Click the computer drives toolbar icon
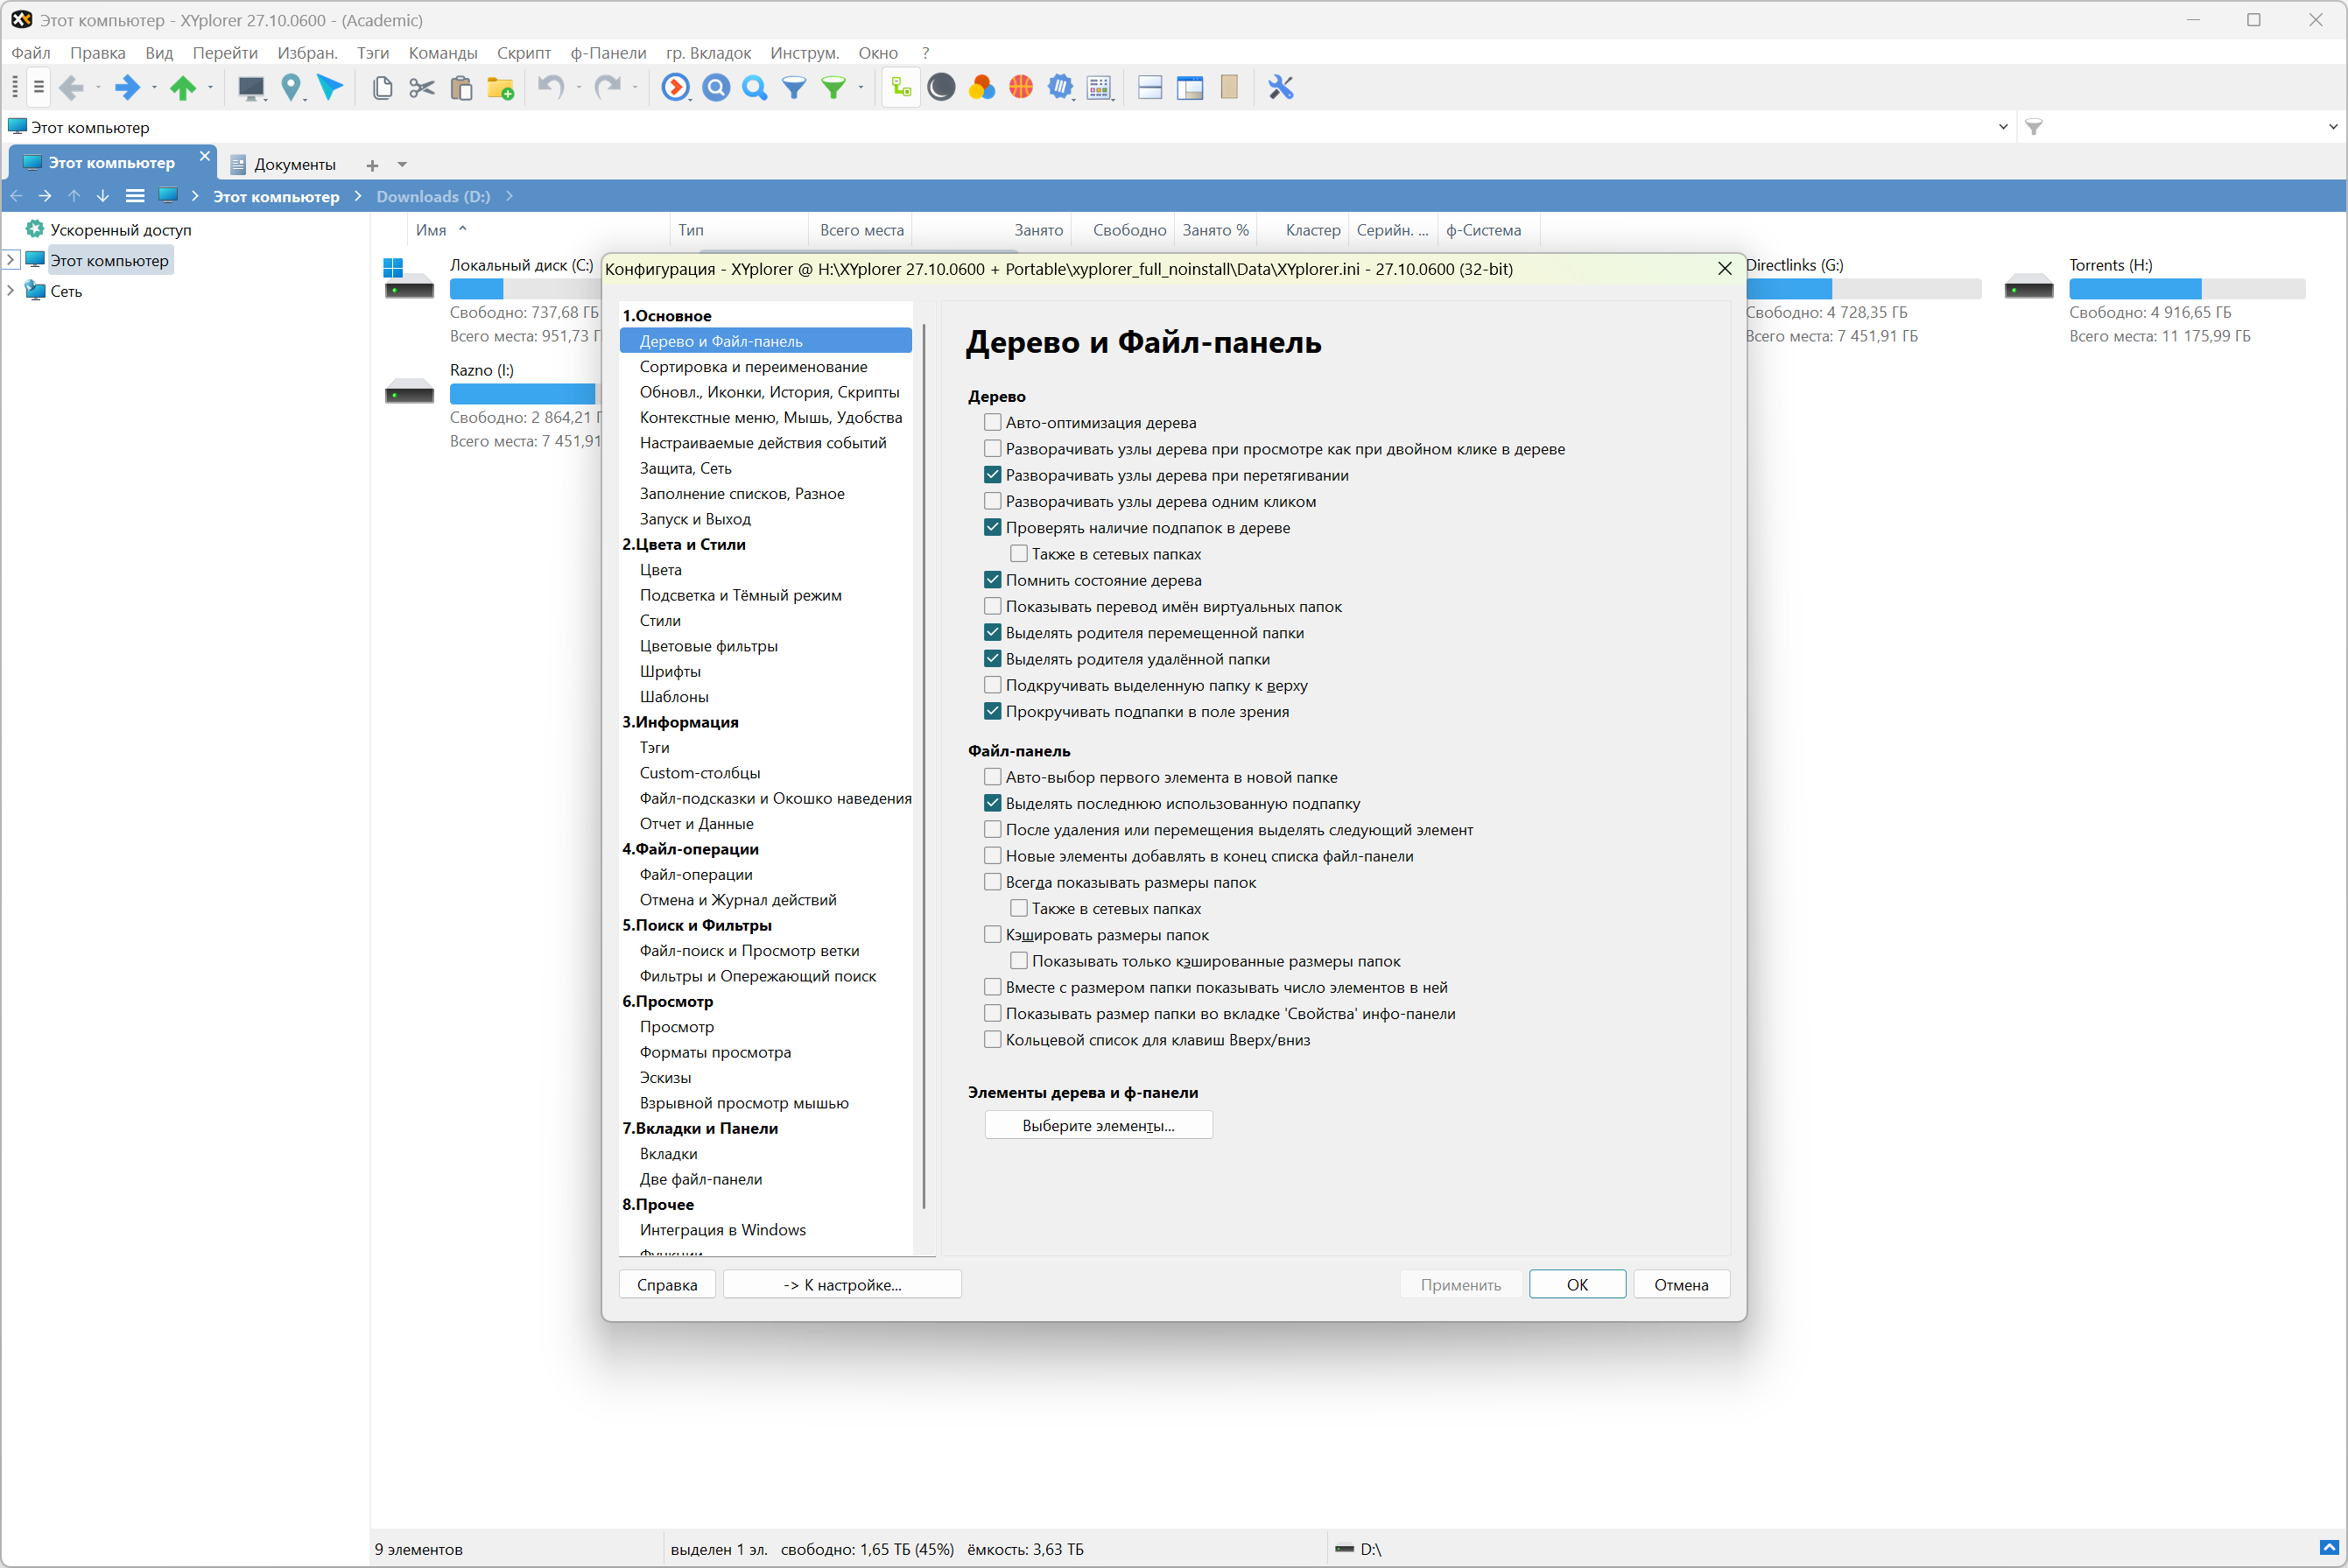The height and width of the screenshot is (1568, 2348). (251, 88)
